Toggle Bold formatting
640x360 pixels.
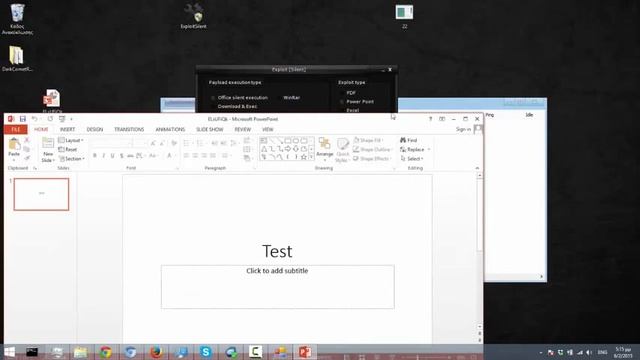(95, 156)
